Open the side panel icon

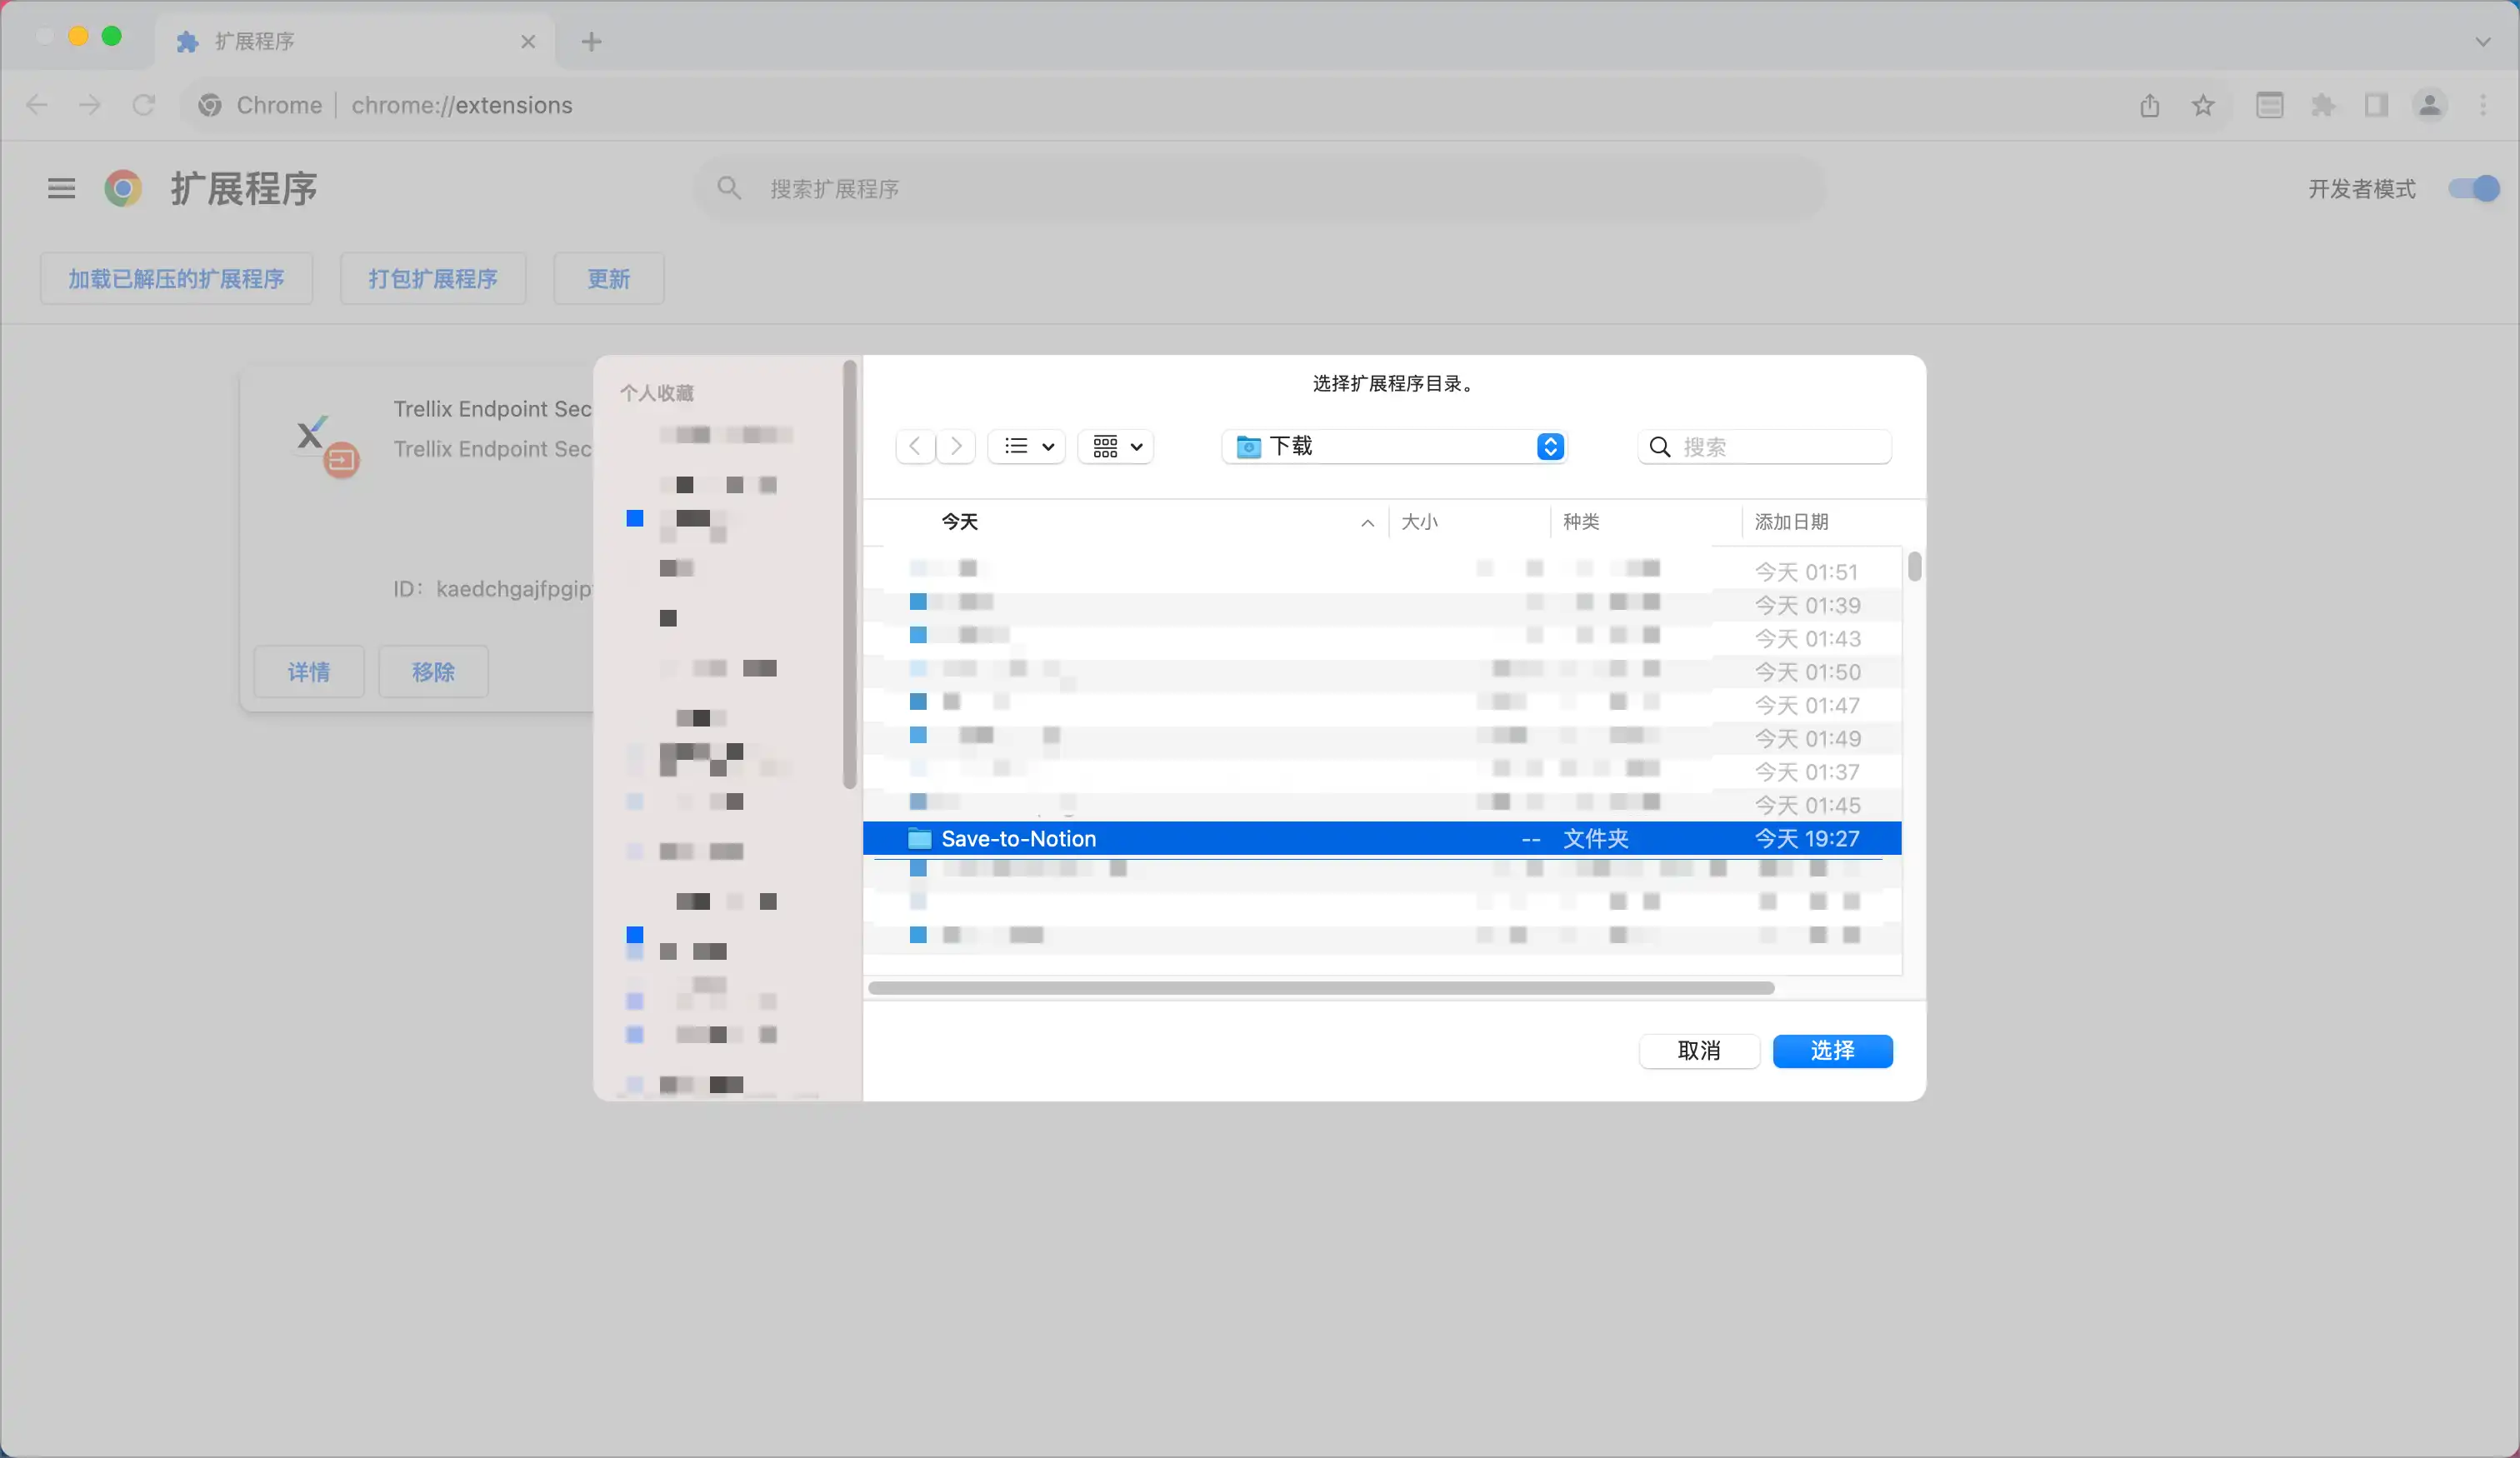coord(2376,105)
